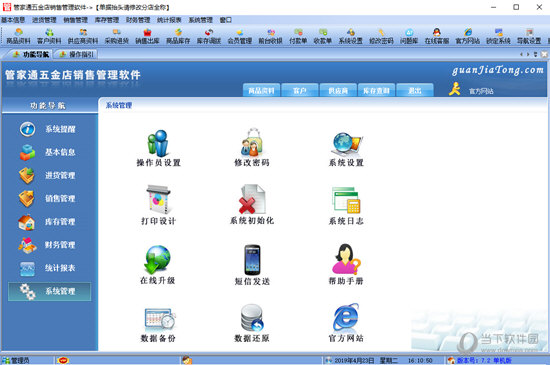
Task: Select 库存管理 in left sidebar
Action: pyautogui.click(x=49, y=222)
